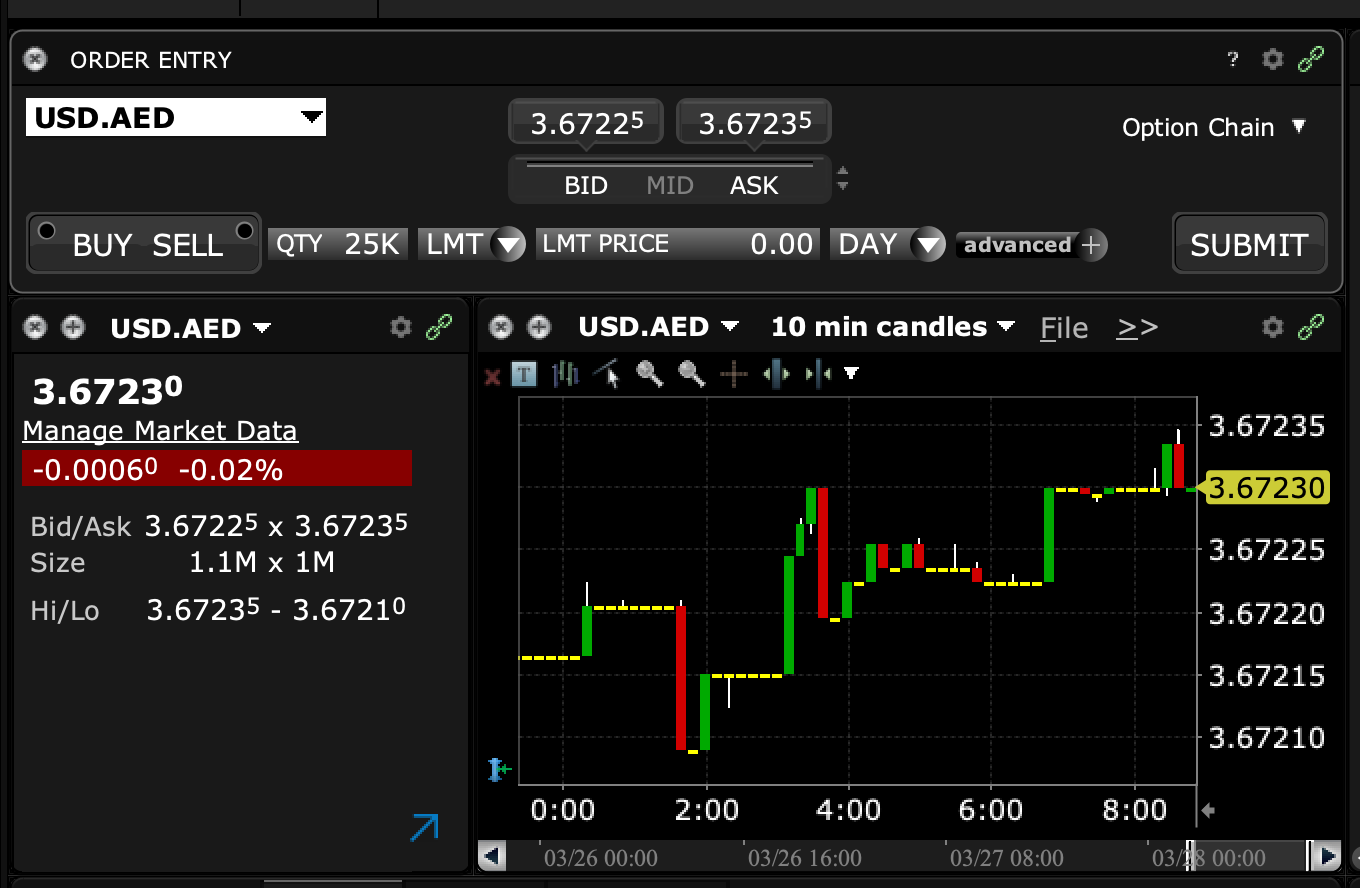Viewport: 1360px width, 888px height.
Task: Click chart scrollbar left arrow
Action: click(x=491, y=856)
